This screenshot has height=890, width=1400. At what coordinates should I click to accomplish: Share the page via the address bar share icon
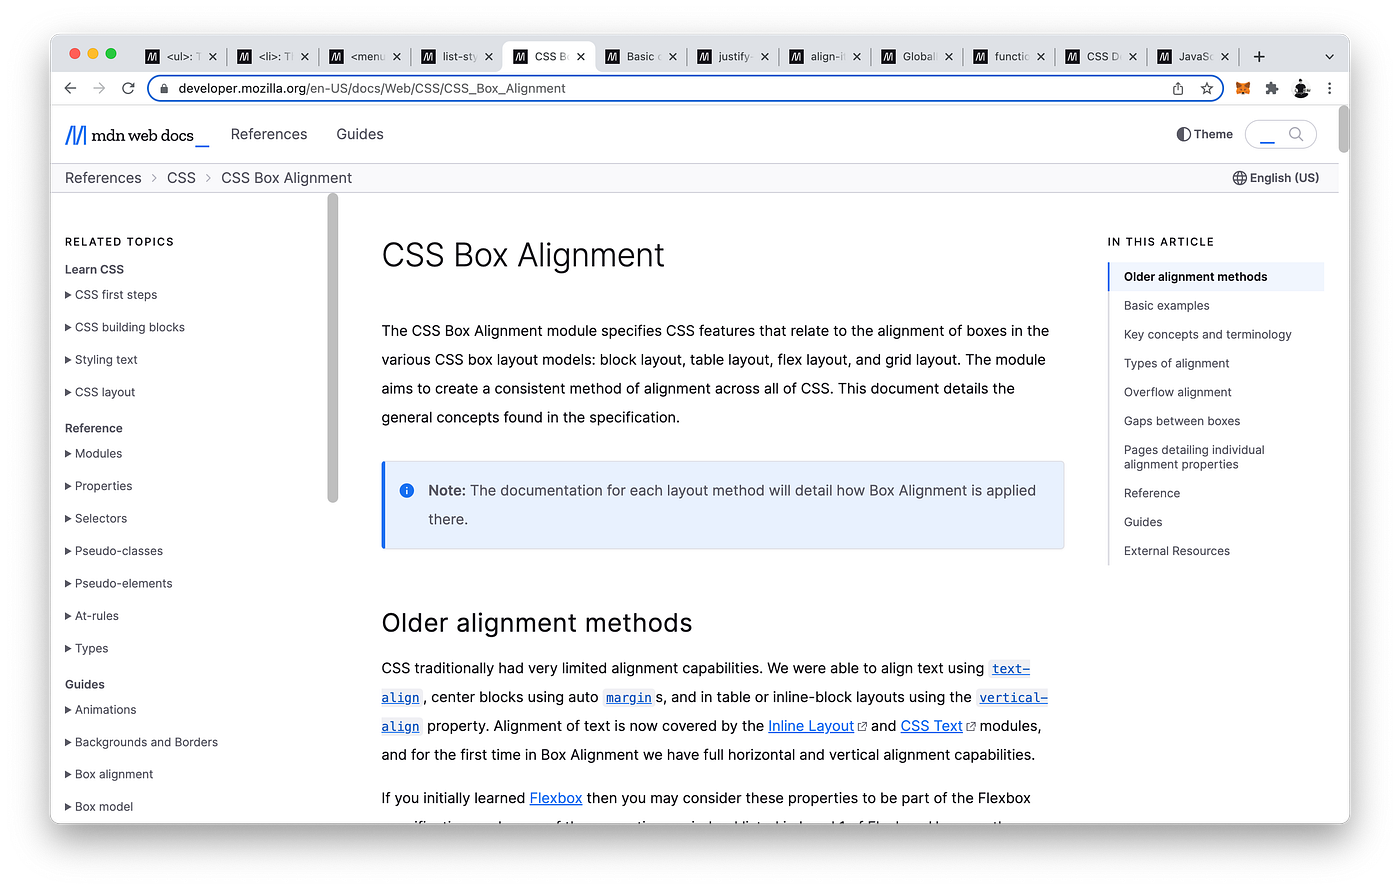pyautogui.click(x=1177, y=88)
